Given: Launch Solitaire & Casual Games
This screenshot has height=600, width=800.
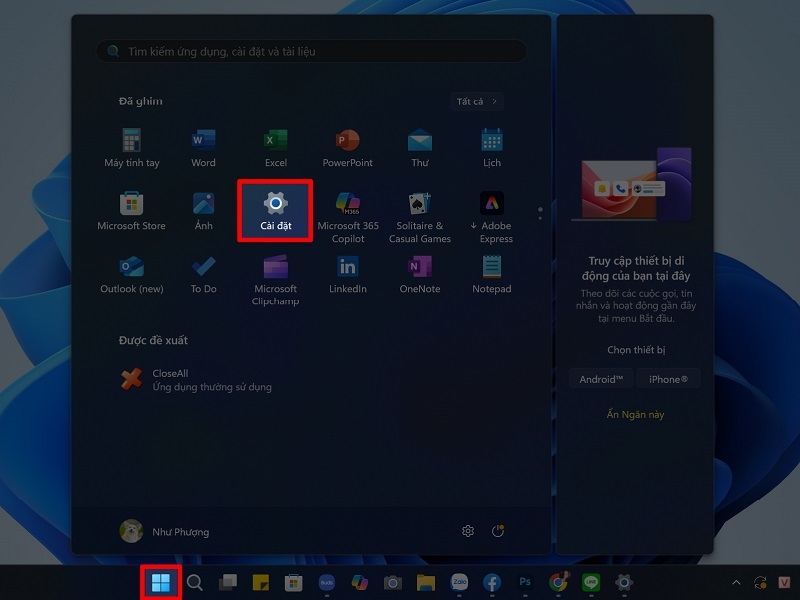Looking at the screenshot, I should pyautogui.click(x=420, y=216).
